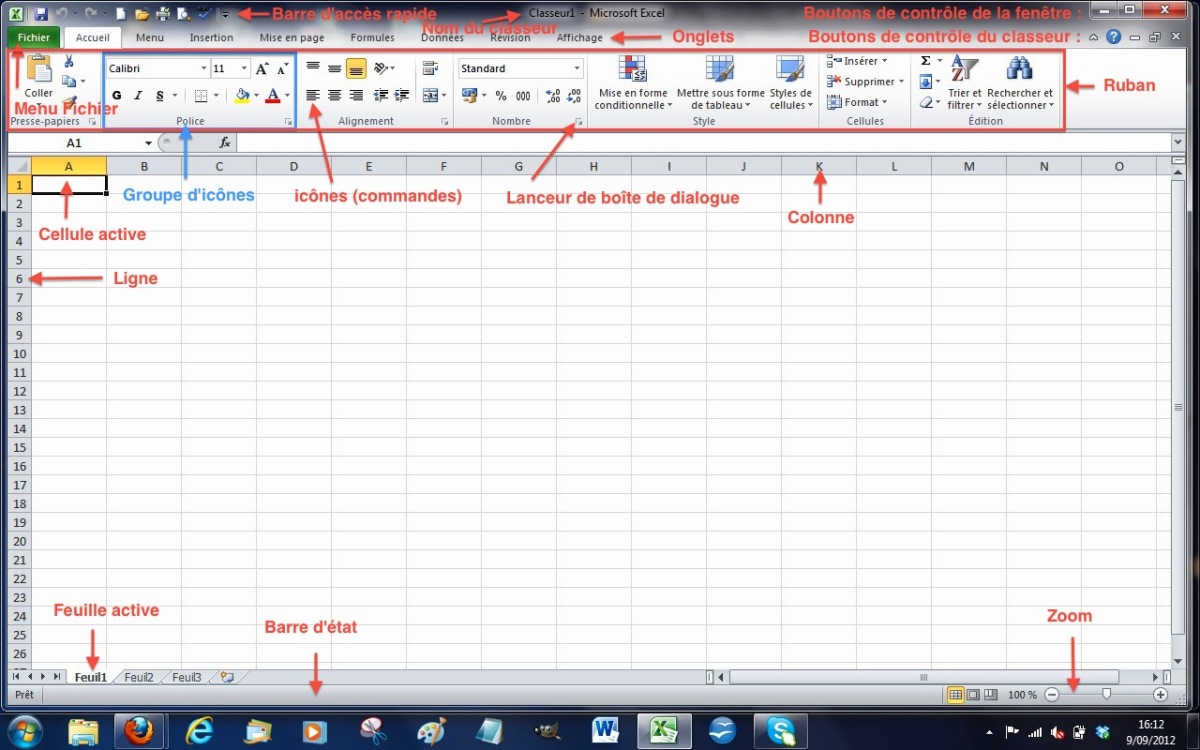This screenshot has height=750, width=1200.
Task: Toggle underline with the S button
Action: 160,96
